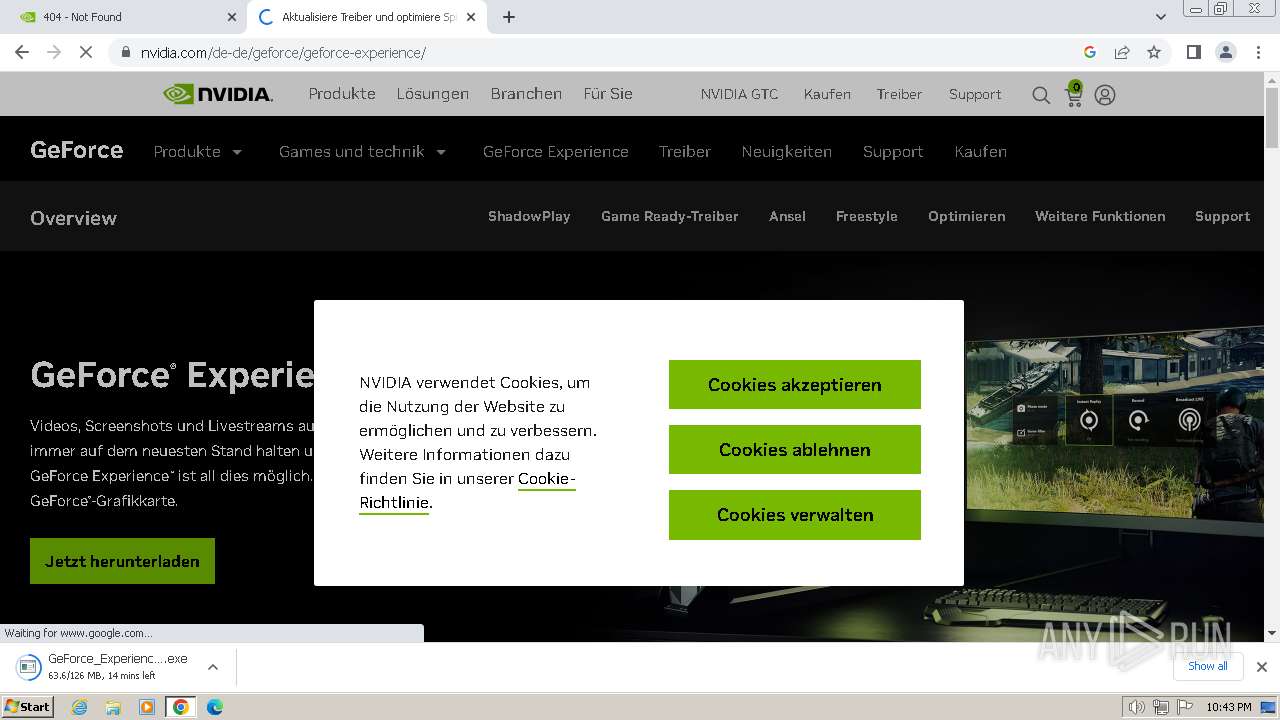
Task: Accept cookies with Cookies akzeptieren
Action: pyautogui.click(x=795, y=385)
